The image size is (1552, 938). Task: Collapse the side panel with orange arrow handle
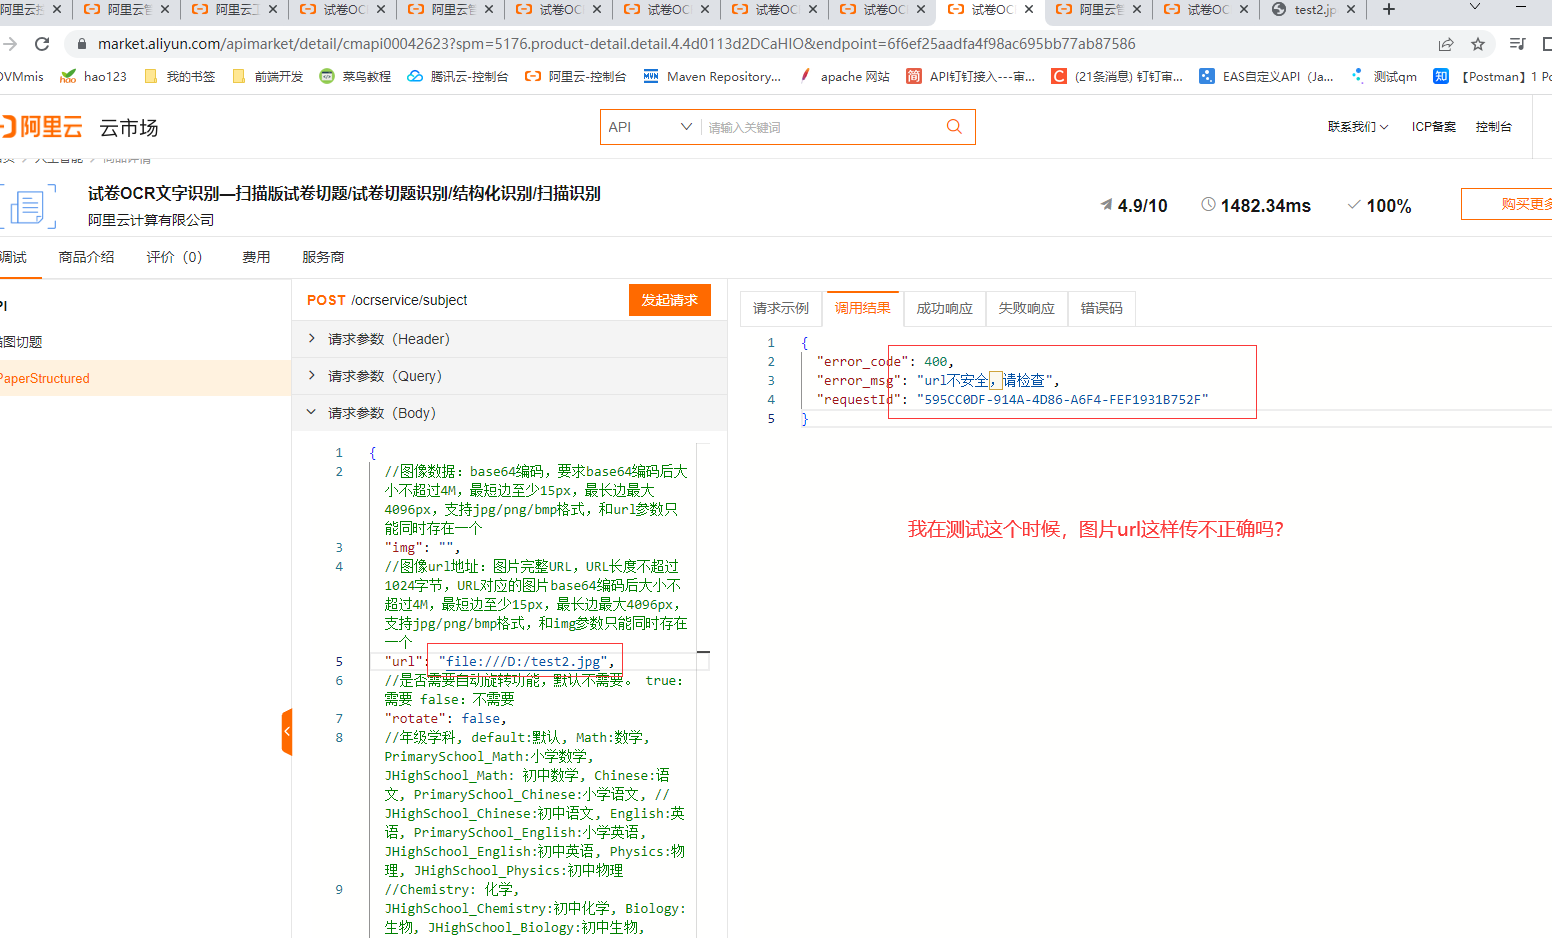click(287, 732)
